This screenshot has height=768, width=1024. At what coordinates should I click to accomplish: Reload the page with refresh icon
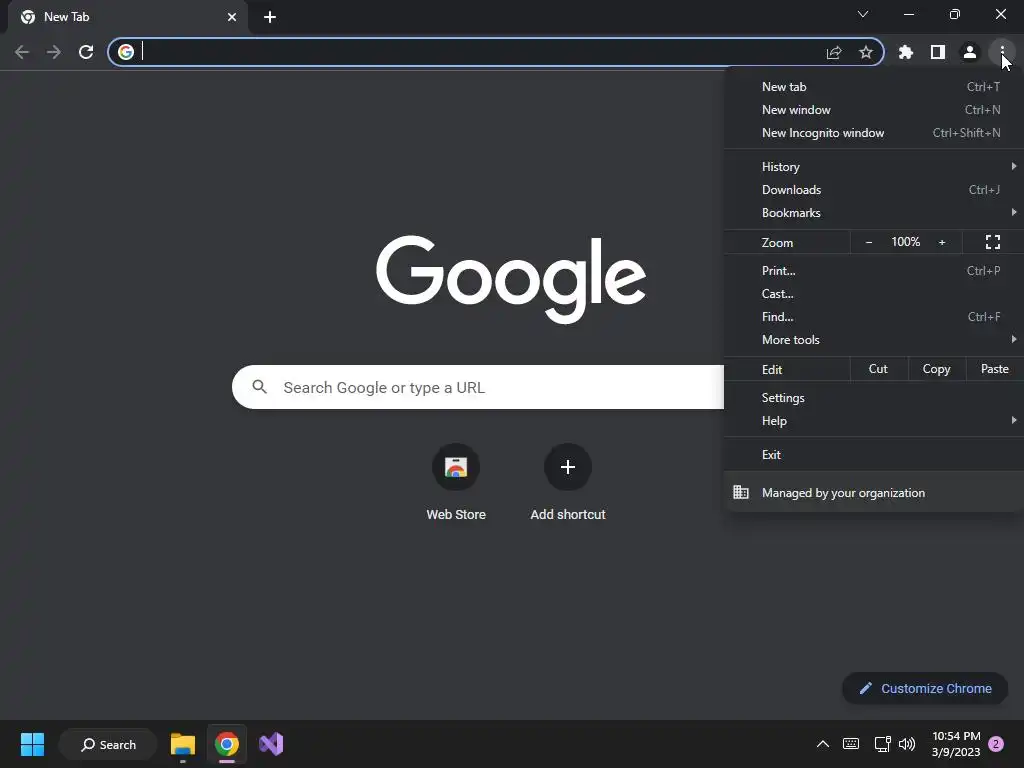[86, 52]
